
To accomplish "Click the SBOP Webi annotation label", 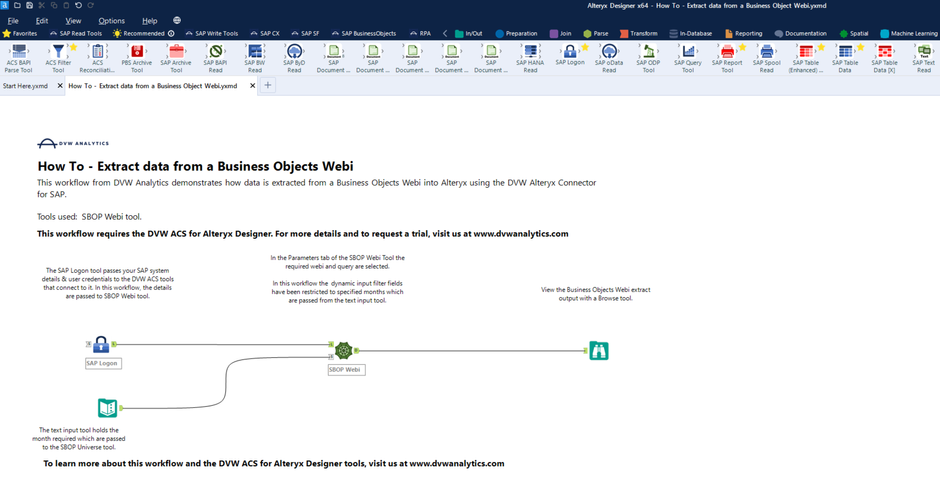I will pos(347,369).
